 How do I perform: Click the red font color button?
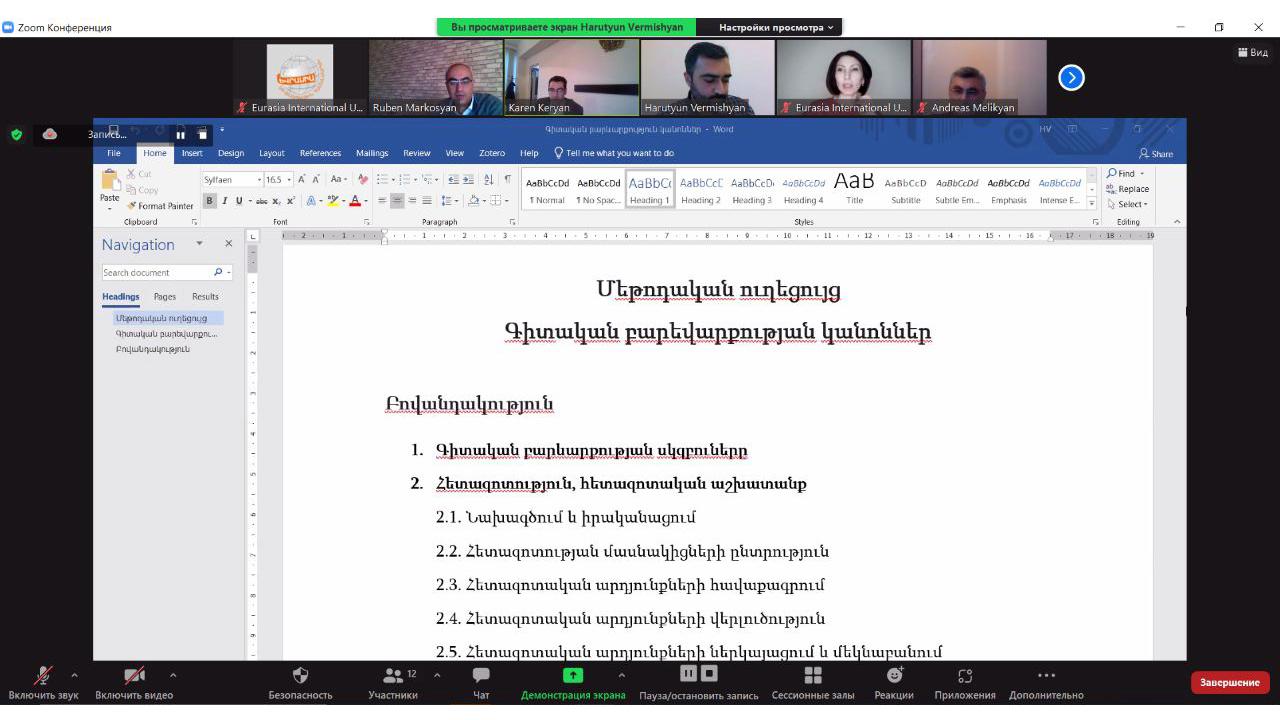click(353, 201)
